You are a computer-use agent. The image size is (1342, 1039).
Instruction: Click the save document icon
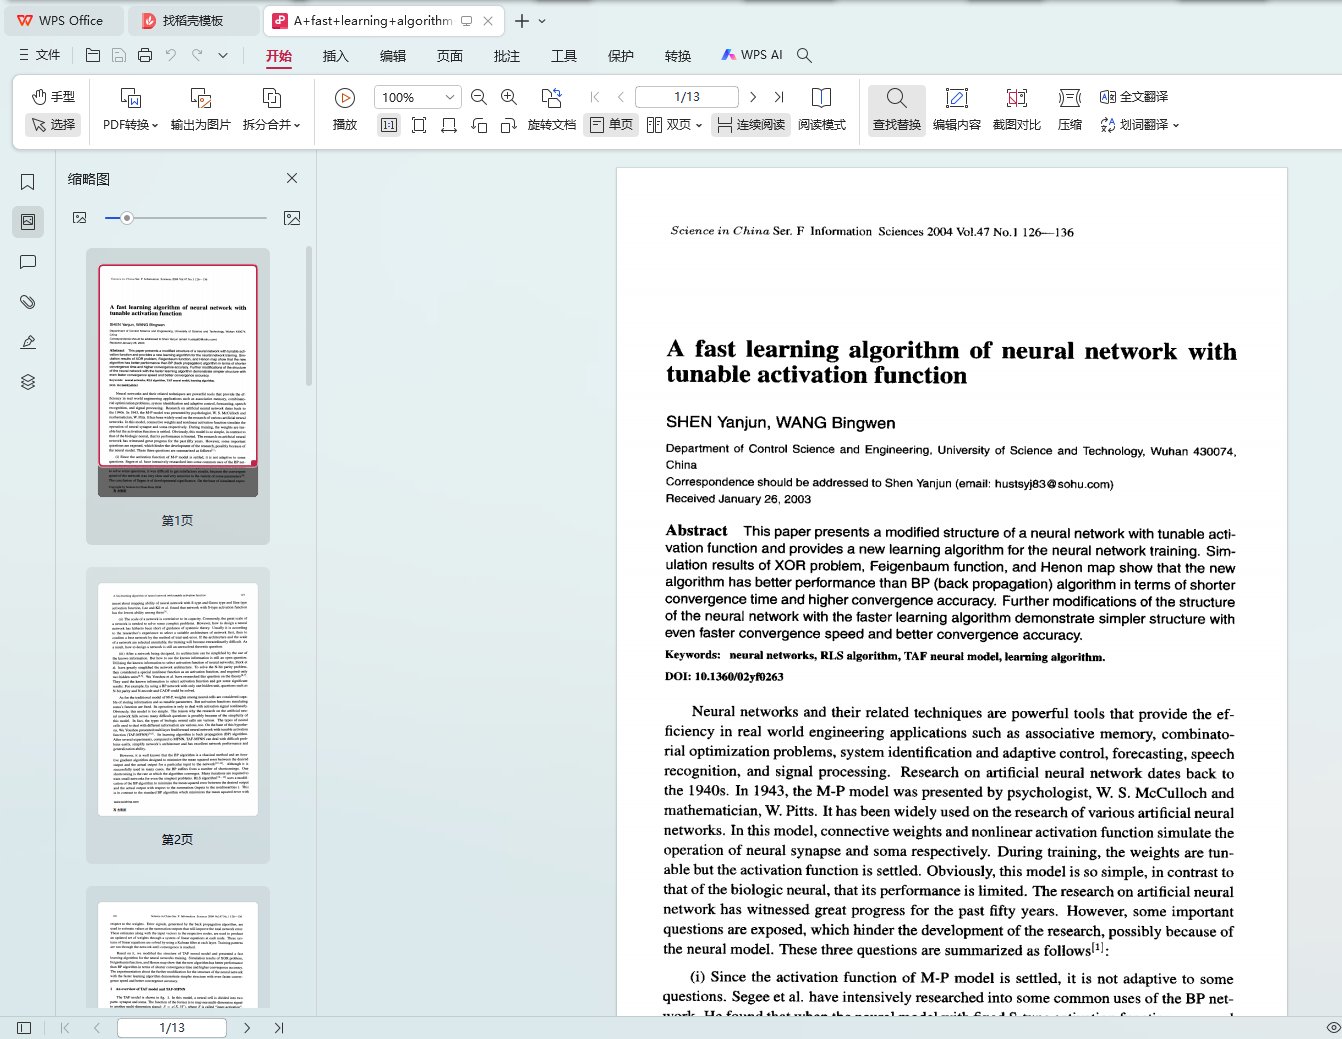pyautogui.click(x=119, y=56)
